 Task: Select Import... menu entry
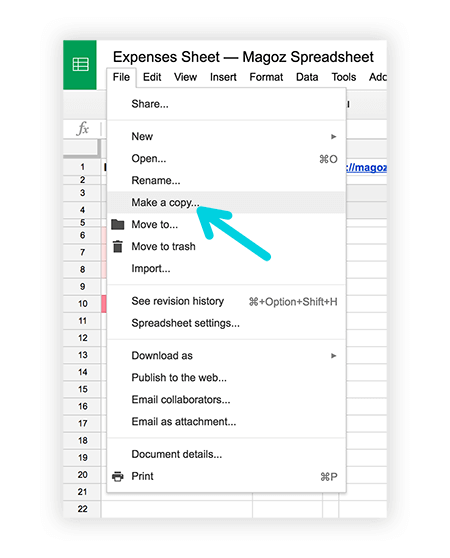point(226,268)
